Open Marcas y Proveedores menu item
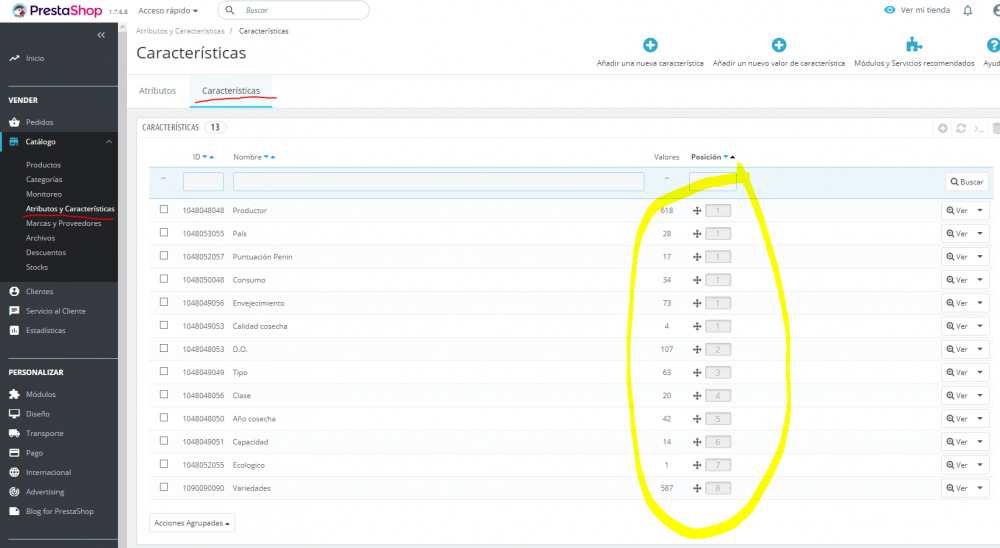1000x548 pixels. pos(64,223)
